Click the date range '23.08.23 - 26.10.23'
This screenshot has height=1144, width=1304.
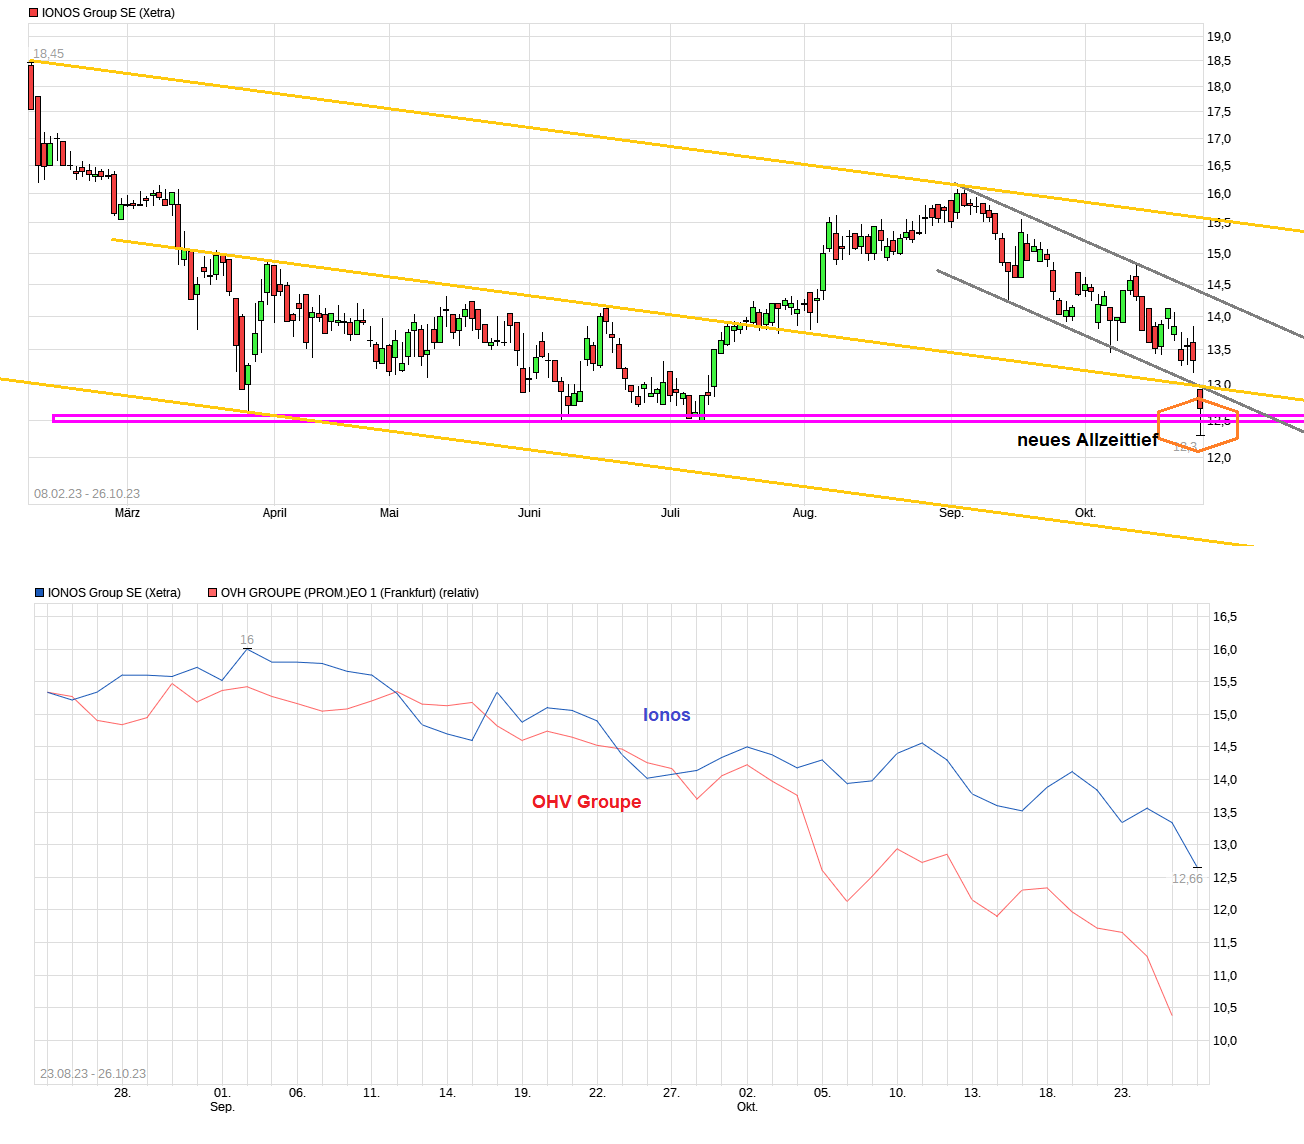tap(93, 1072)
